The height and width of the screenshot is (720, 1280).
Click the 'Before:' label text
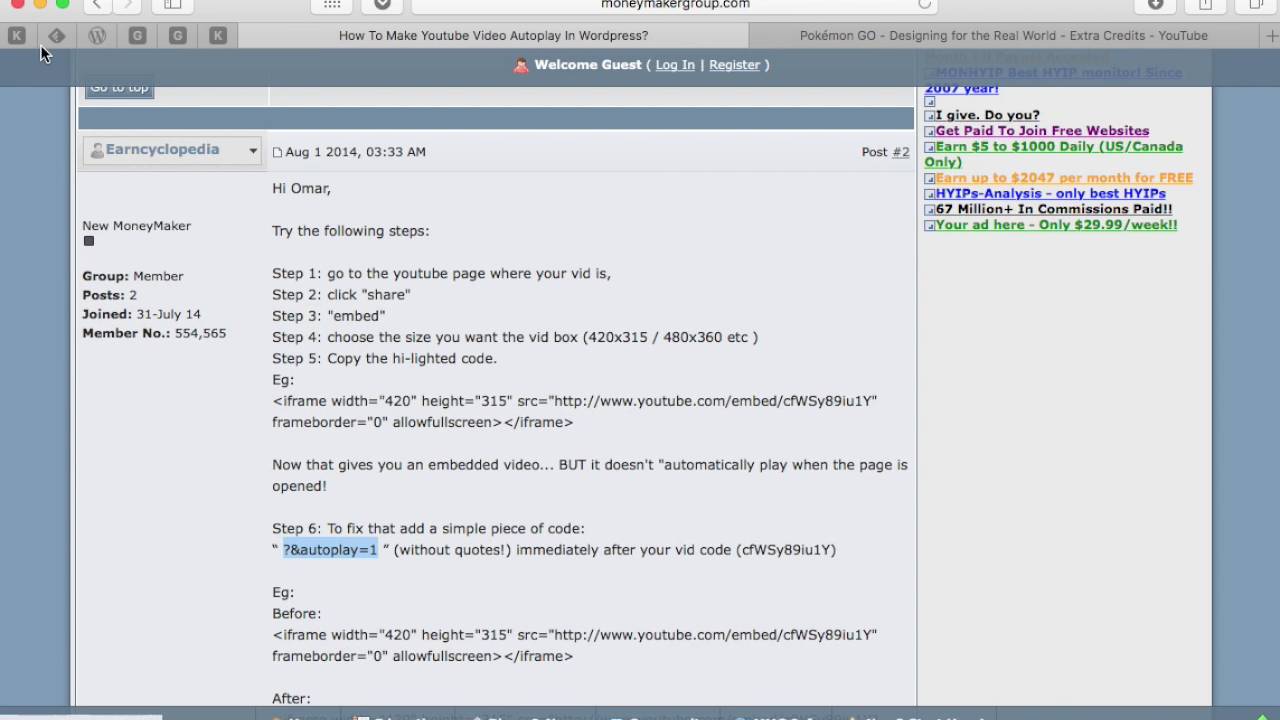(x=296, y=614)
